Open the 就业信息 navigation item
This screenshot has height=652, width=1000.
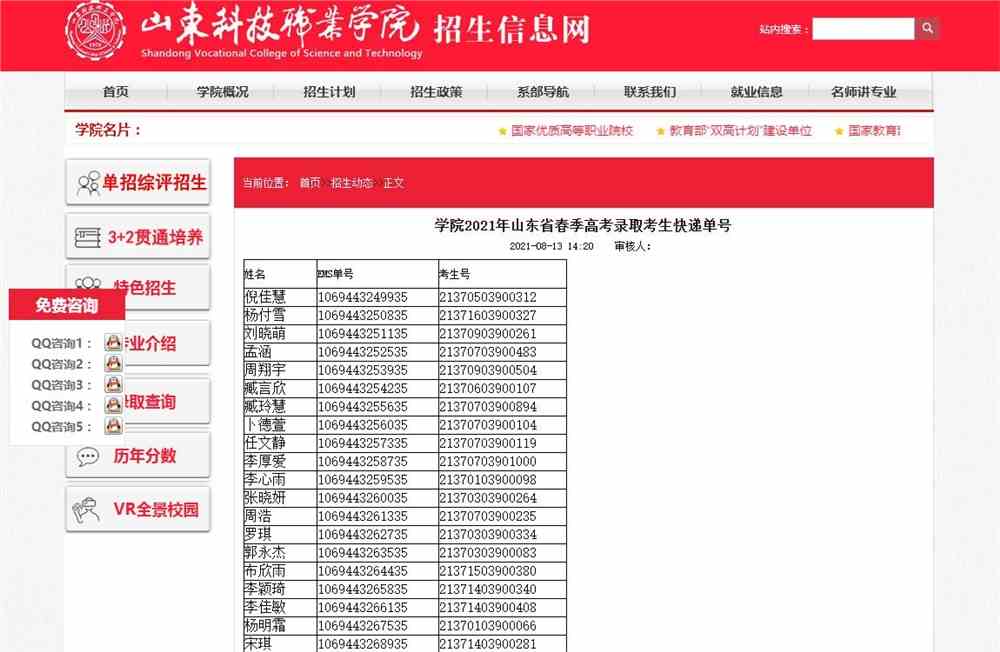tap(756, 92)
